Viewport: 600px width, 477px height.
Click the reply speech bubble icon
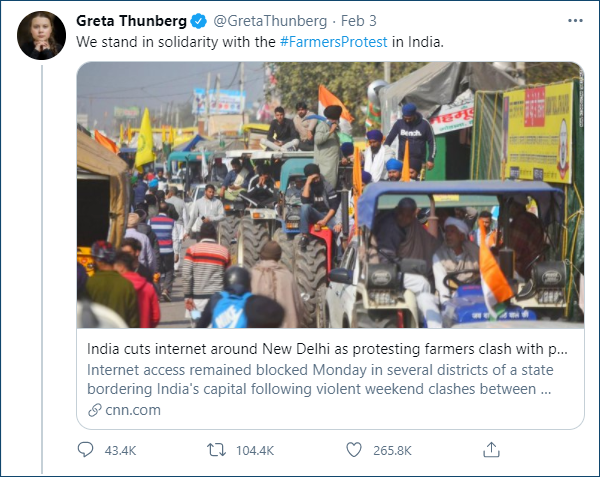pos(85,450)
